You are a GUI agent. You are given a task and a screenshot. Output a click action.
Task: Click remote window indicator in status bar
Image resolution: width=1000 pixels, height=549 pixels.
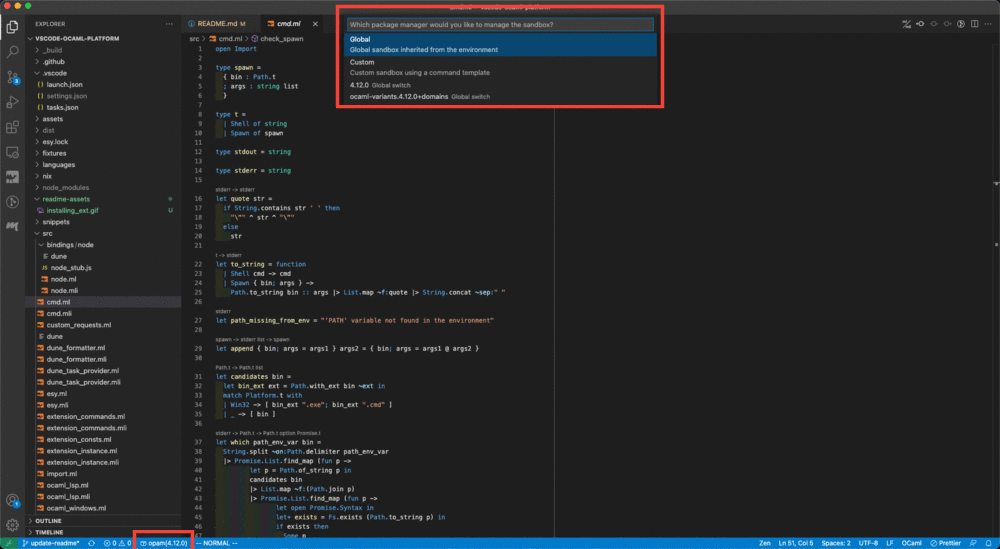point(9,543)
